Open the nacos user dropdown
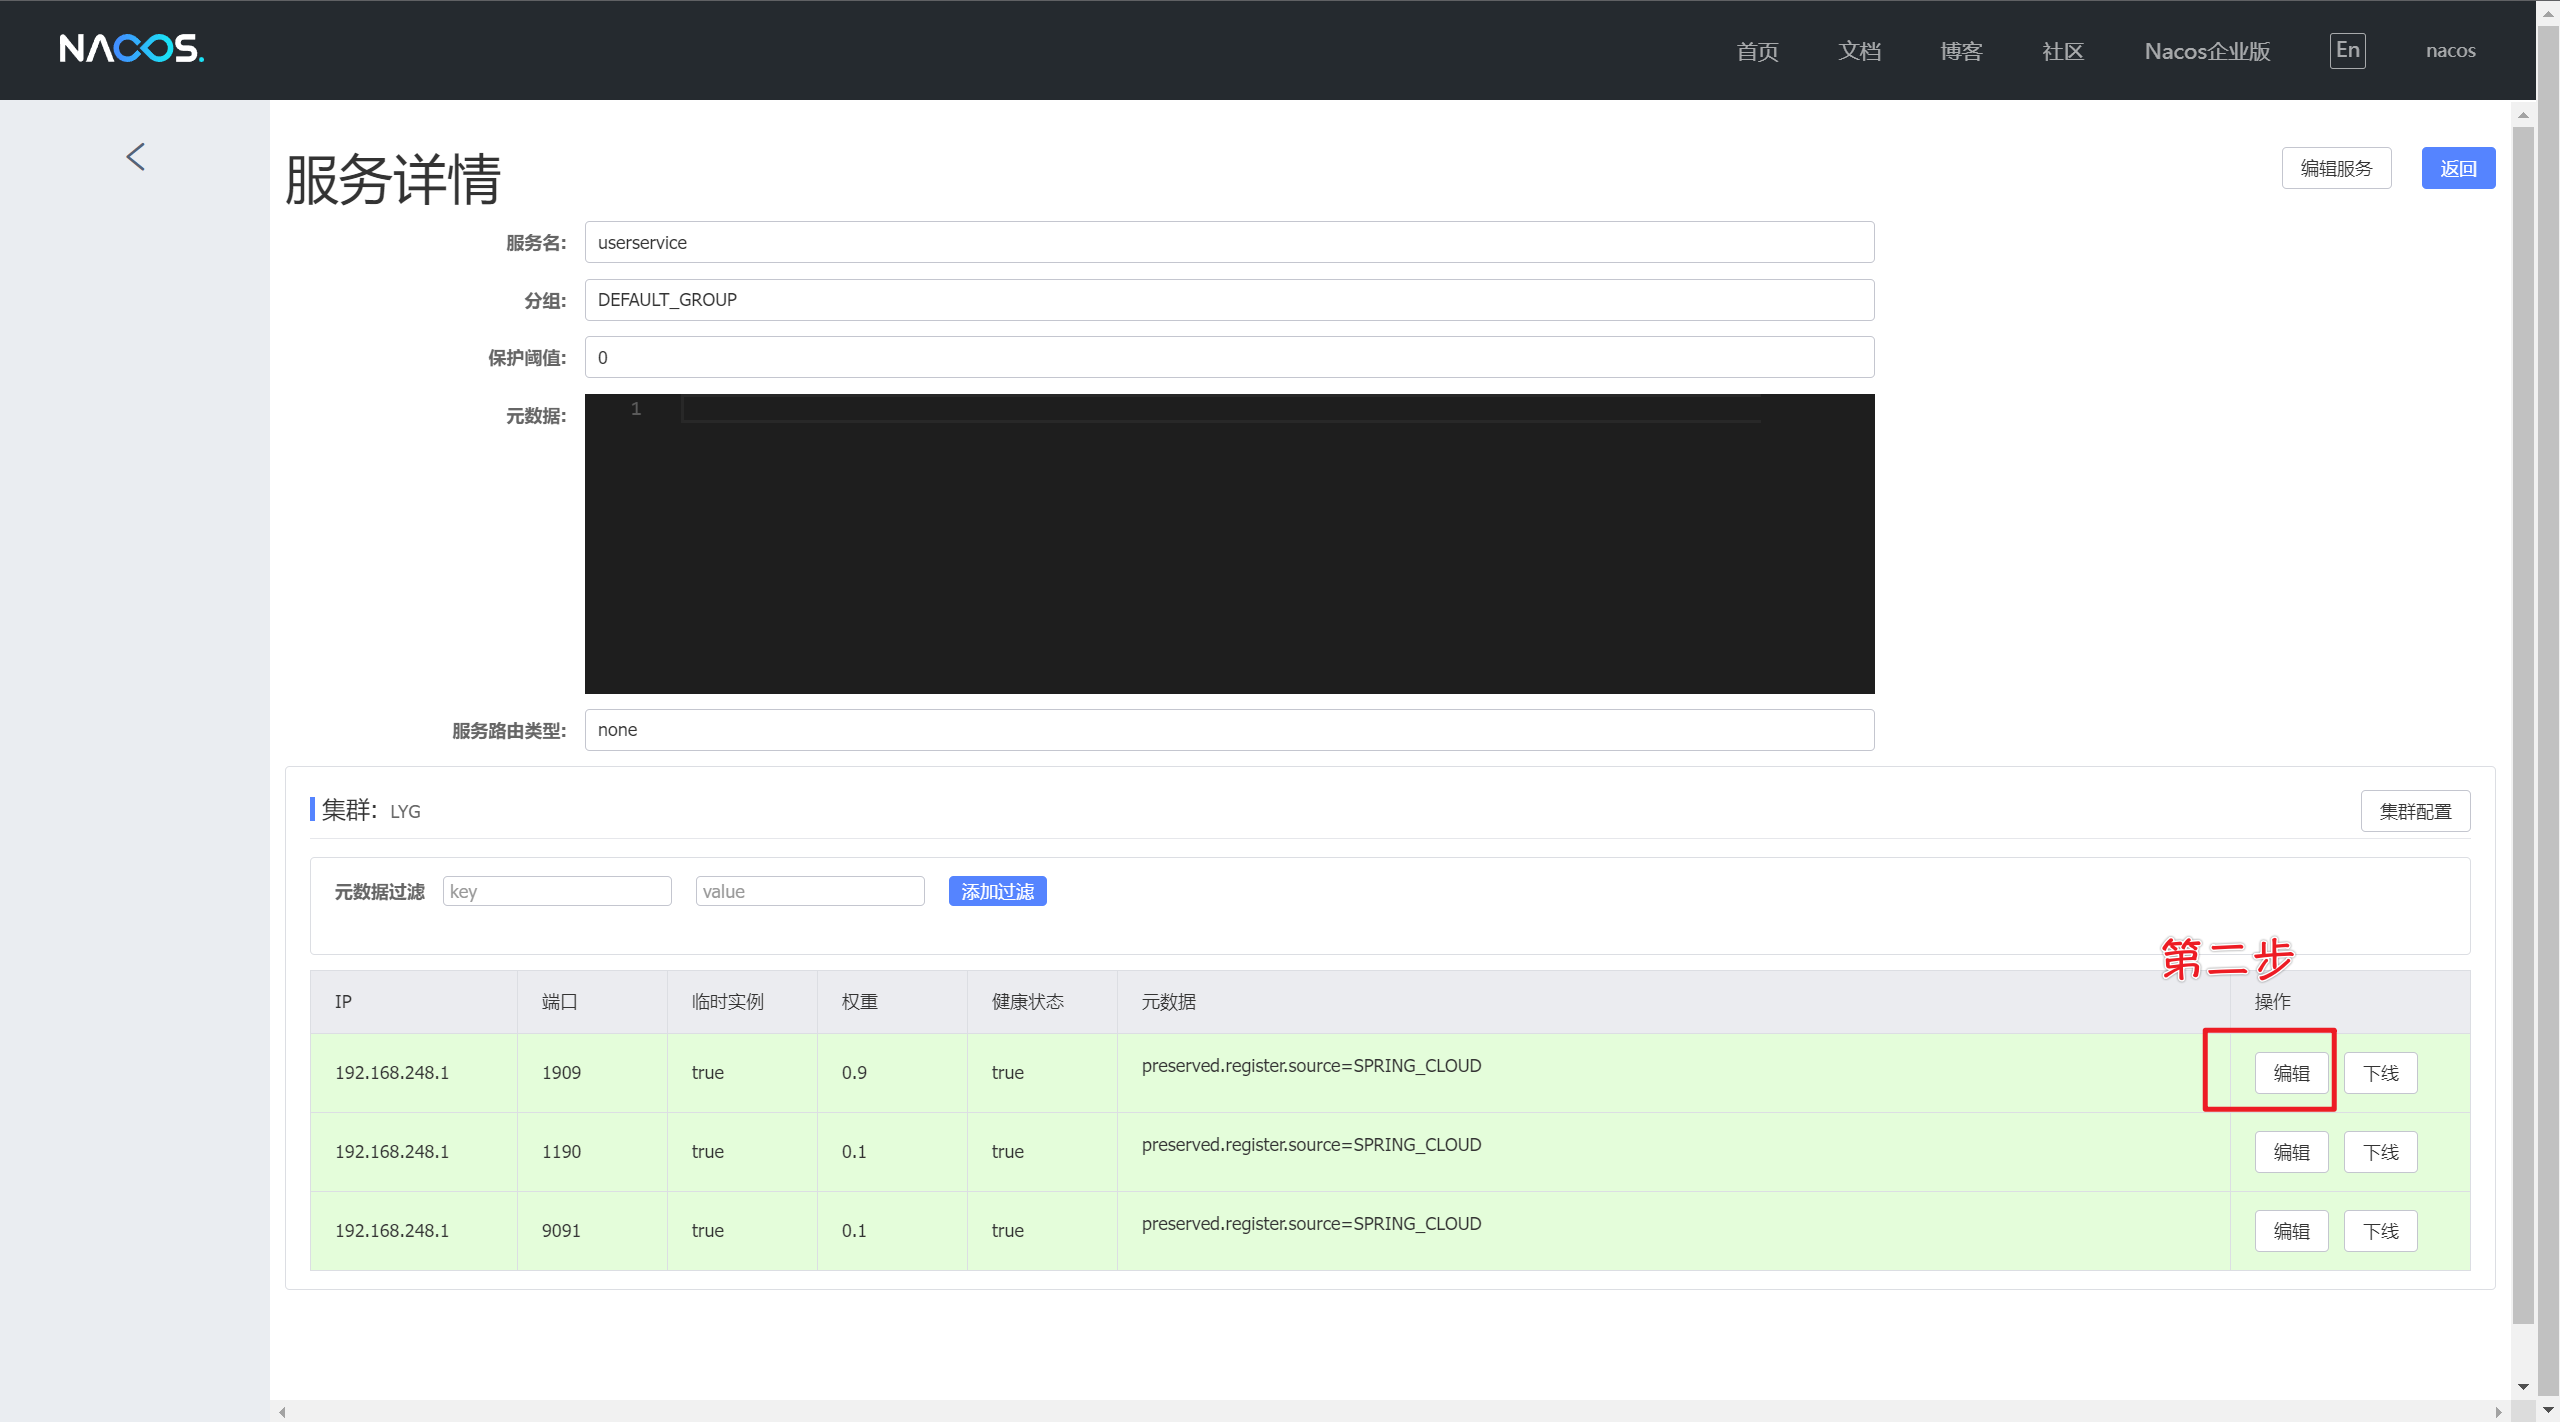Viewport: 2560px width, 1422px height. (2449, 51)
